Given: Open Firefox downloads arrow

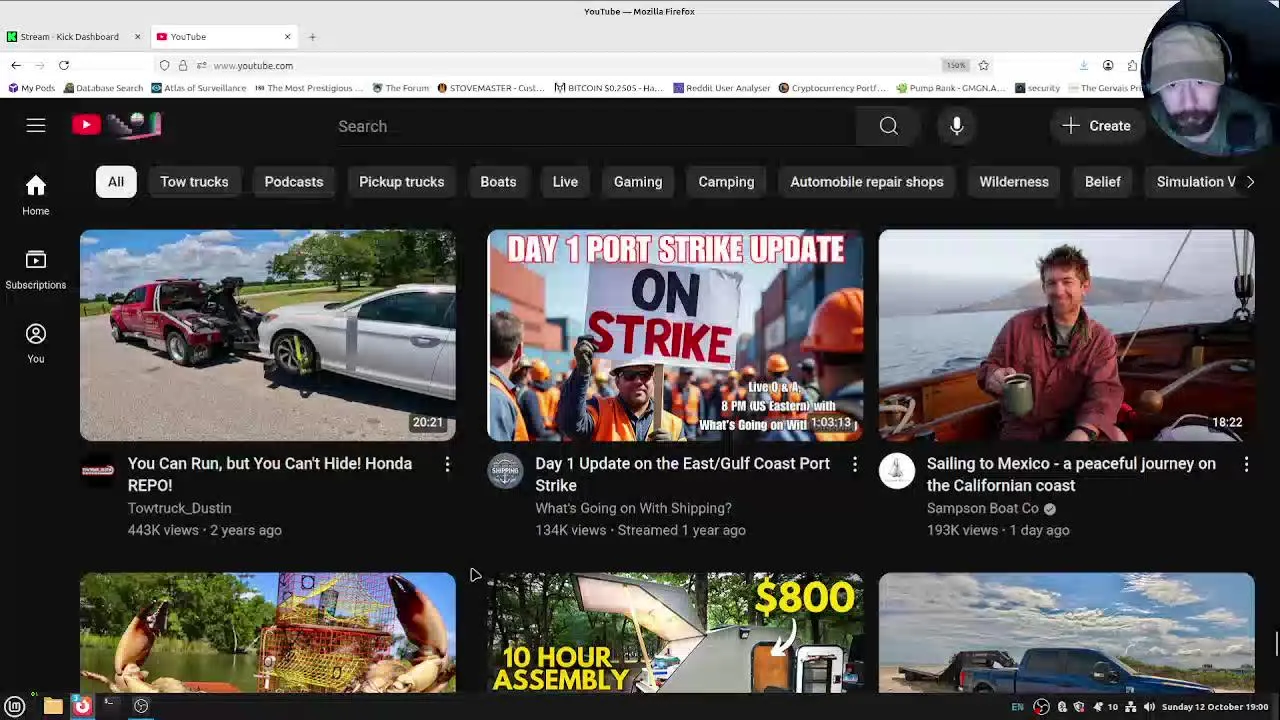Looking at the screenshot, I should click(x=1083, y=65).
